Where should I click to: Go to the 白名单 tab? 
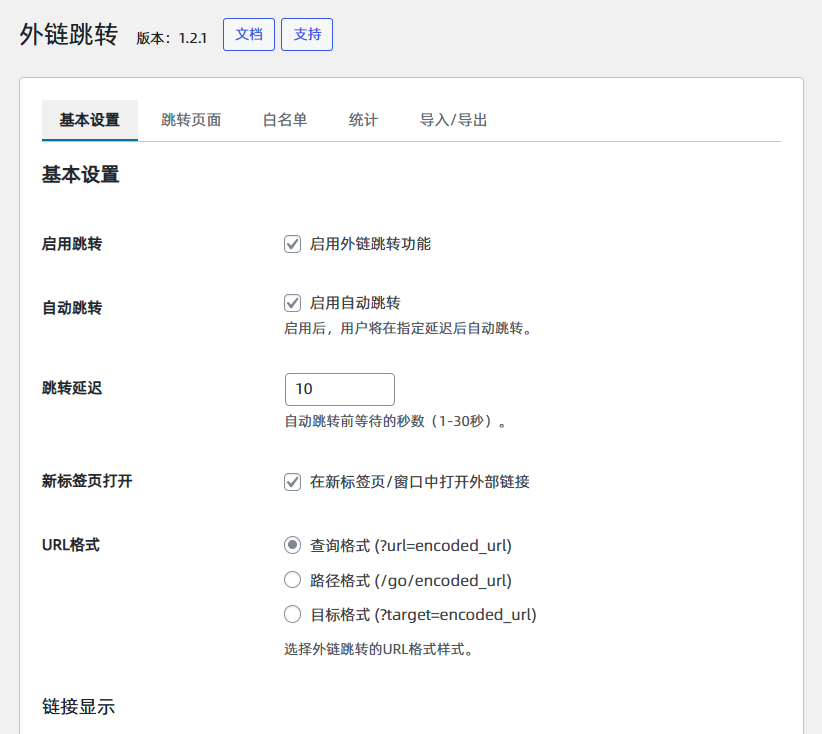pos(285,120)
